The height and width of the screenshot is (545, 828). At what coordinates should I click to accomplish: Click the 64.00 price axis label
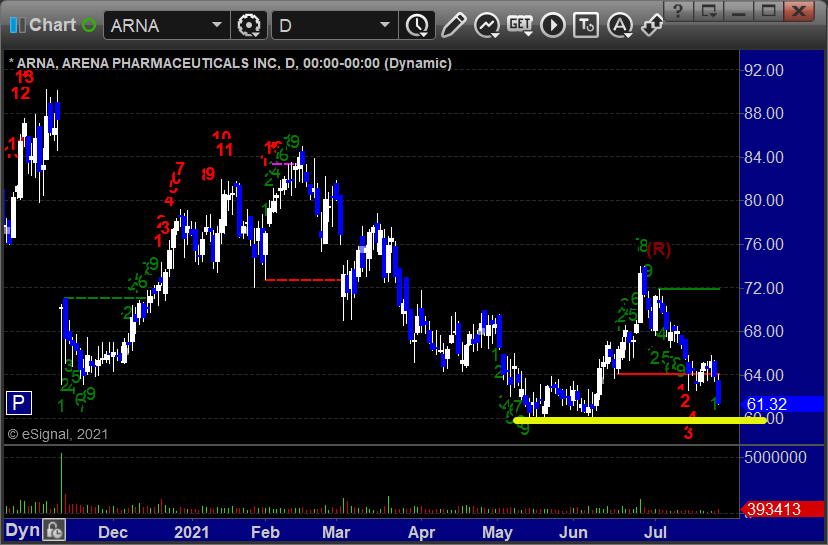coord(764,375)
